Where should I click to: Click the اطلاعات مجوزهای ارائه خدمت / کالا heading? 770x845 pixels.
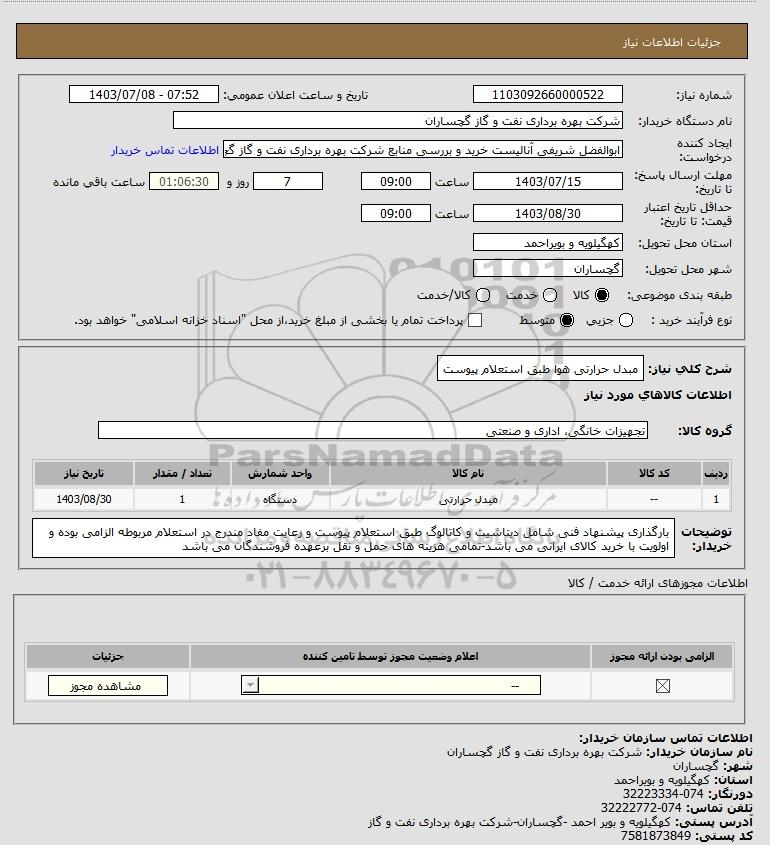[x=657, y=583]
